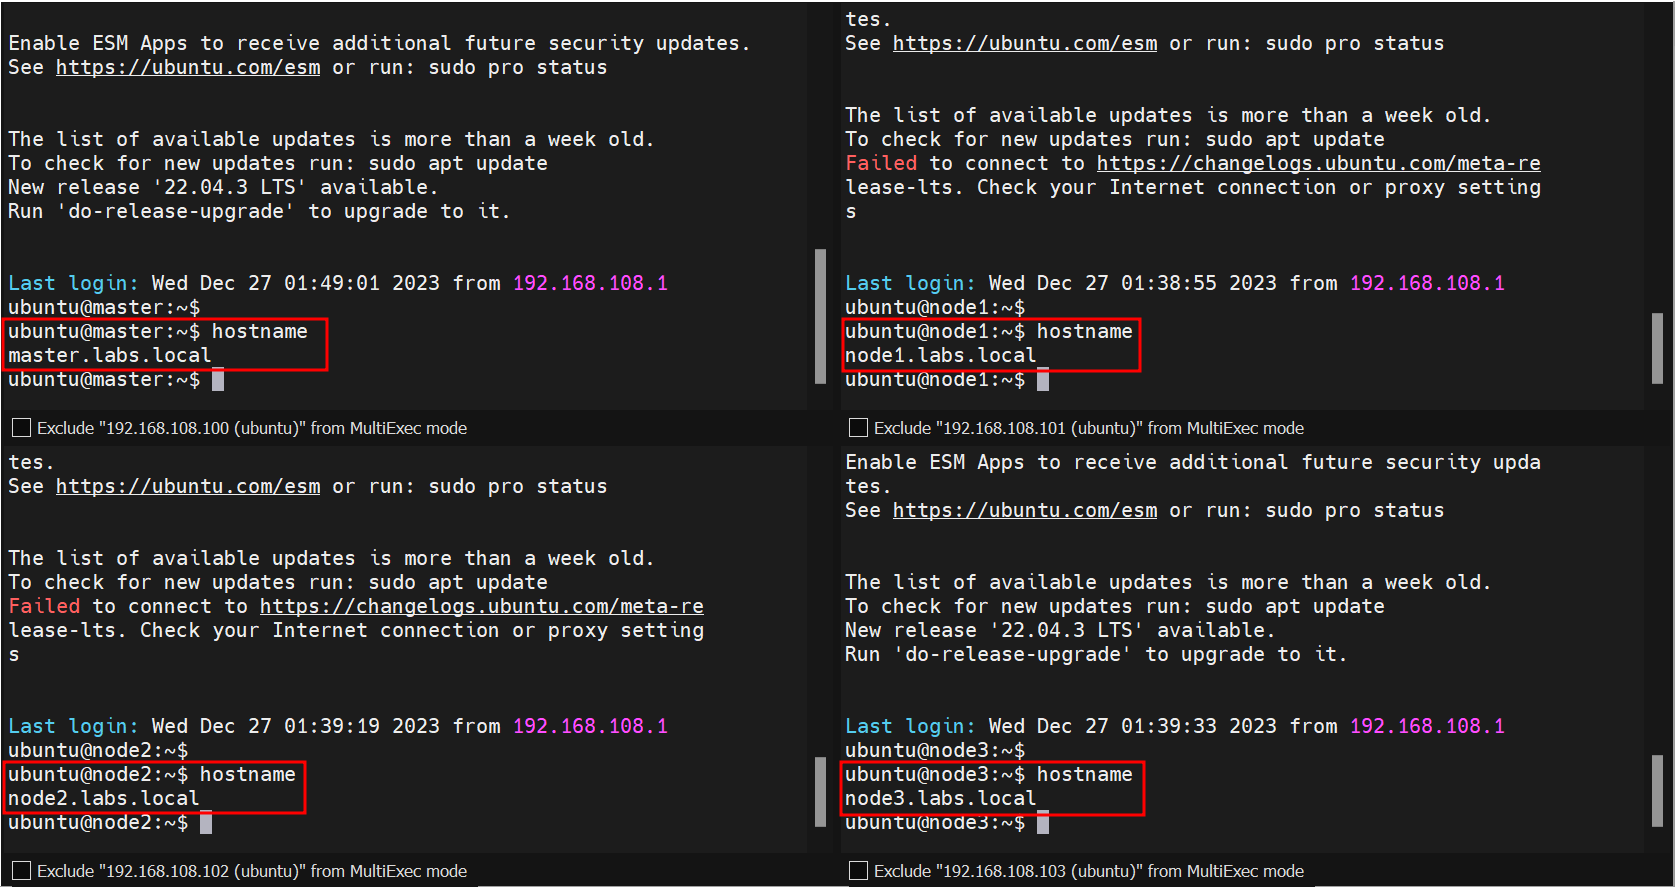Open changelogs.ubuntu.com link in node2 terminal

tap(482, 607)
